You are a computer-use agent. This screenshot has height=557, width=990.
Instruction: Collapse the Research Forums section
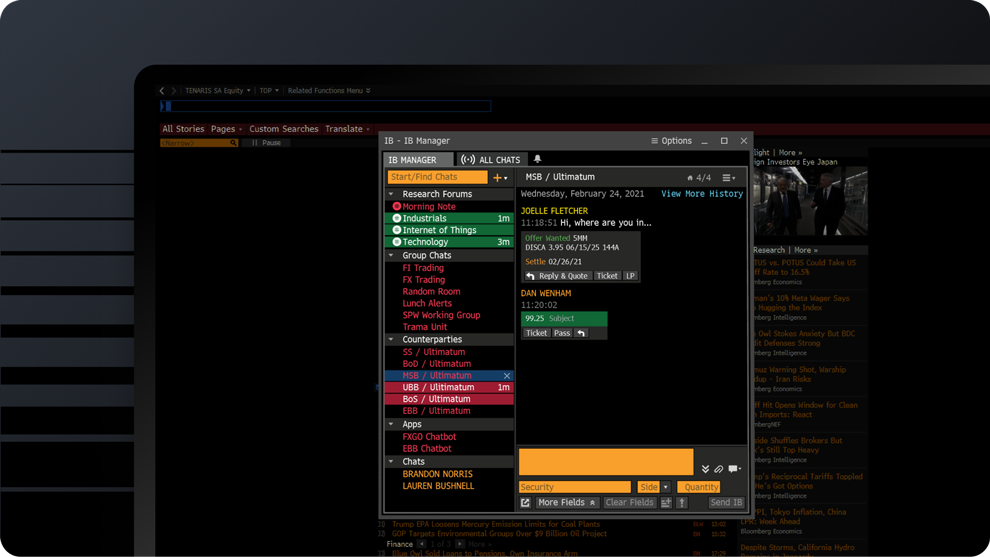click(x=391, y=194)
